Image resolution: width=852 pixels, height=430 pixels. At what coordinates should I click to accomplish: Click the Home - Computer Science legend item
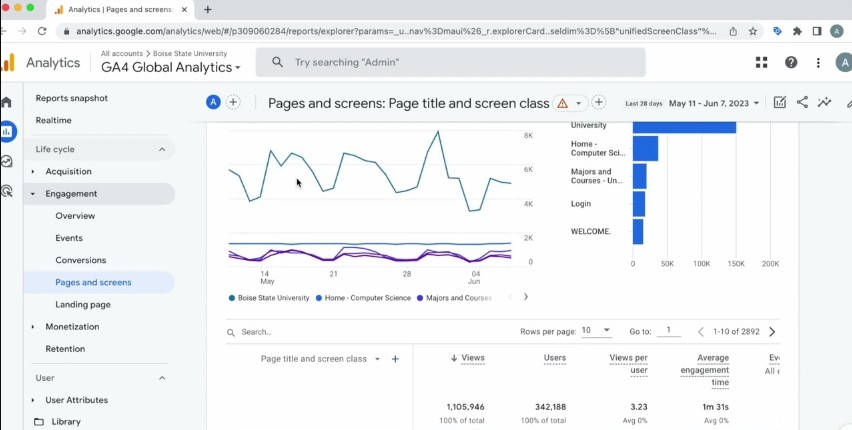(363, 298)
